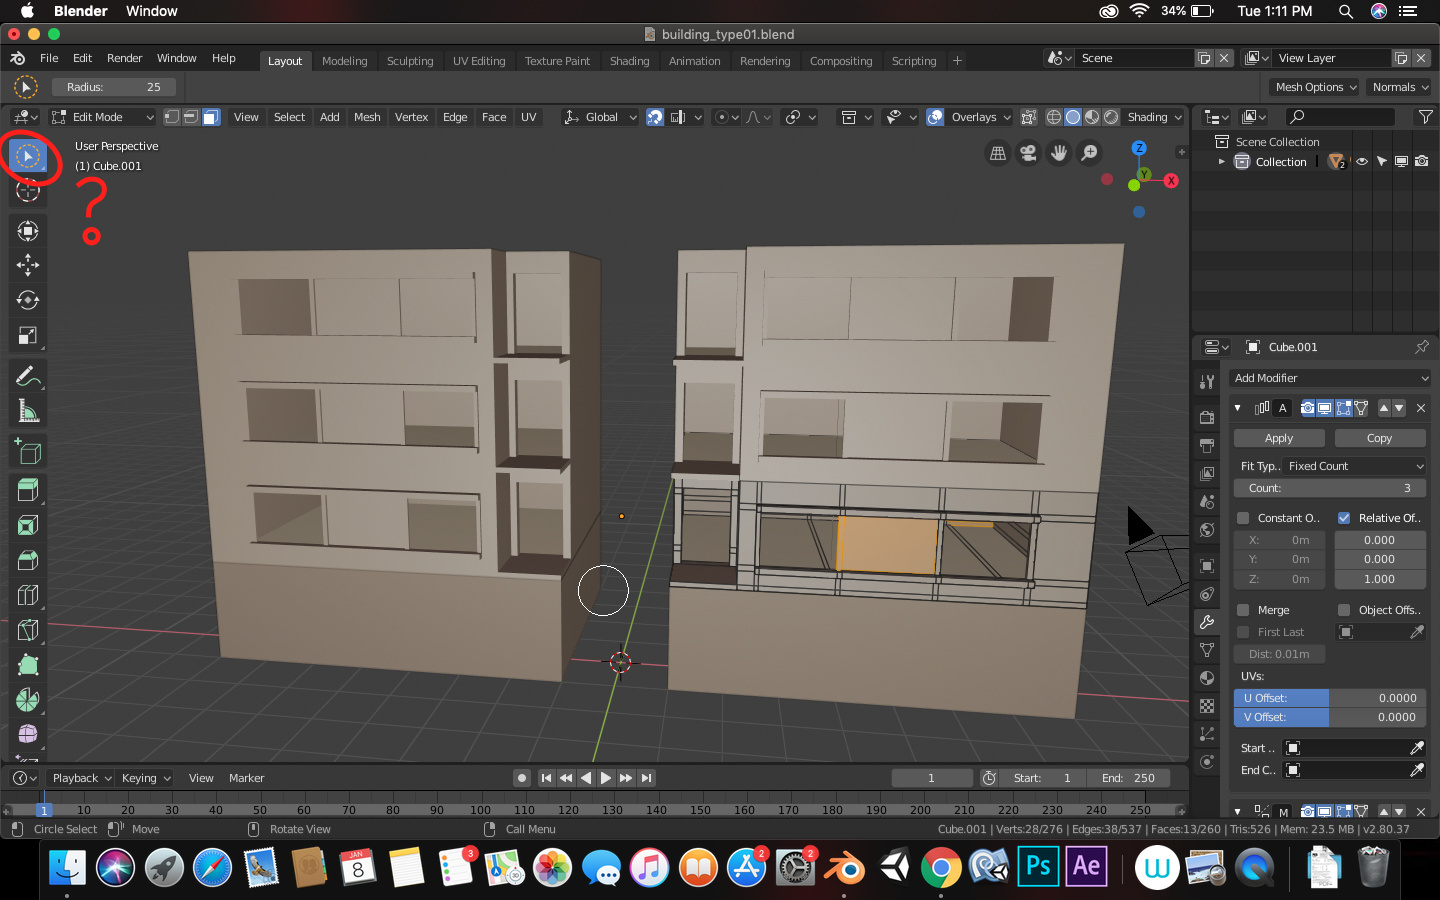Switch to Material Properties tab
Image resolution: width=1440 pixels, height=900 pixels.
click(1206, 678)
